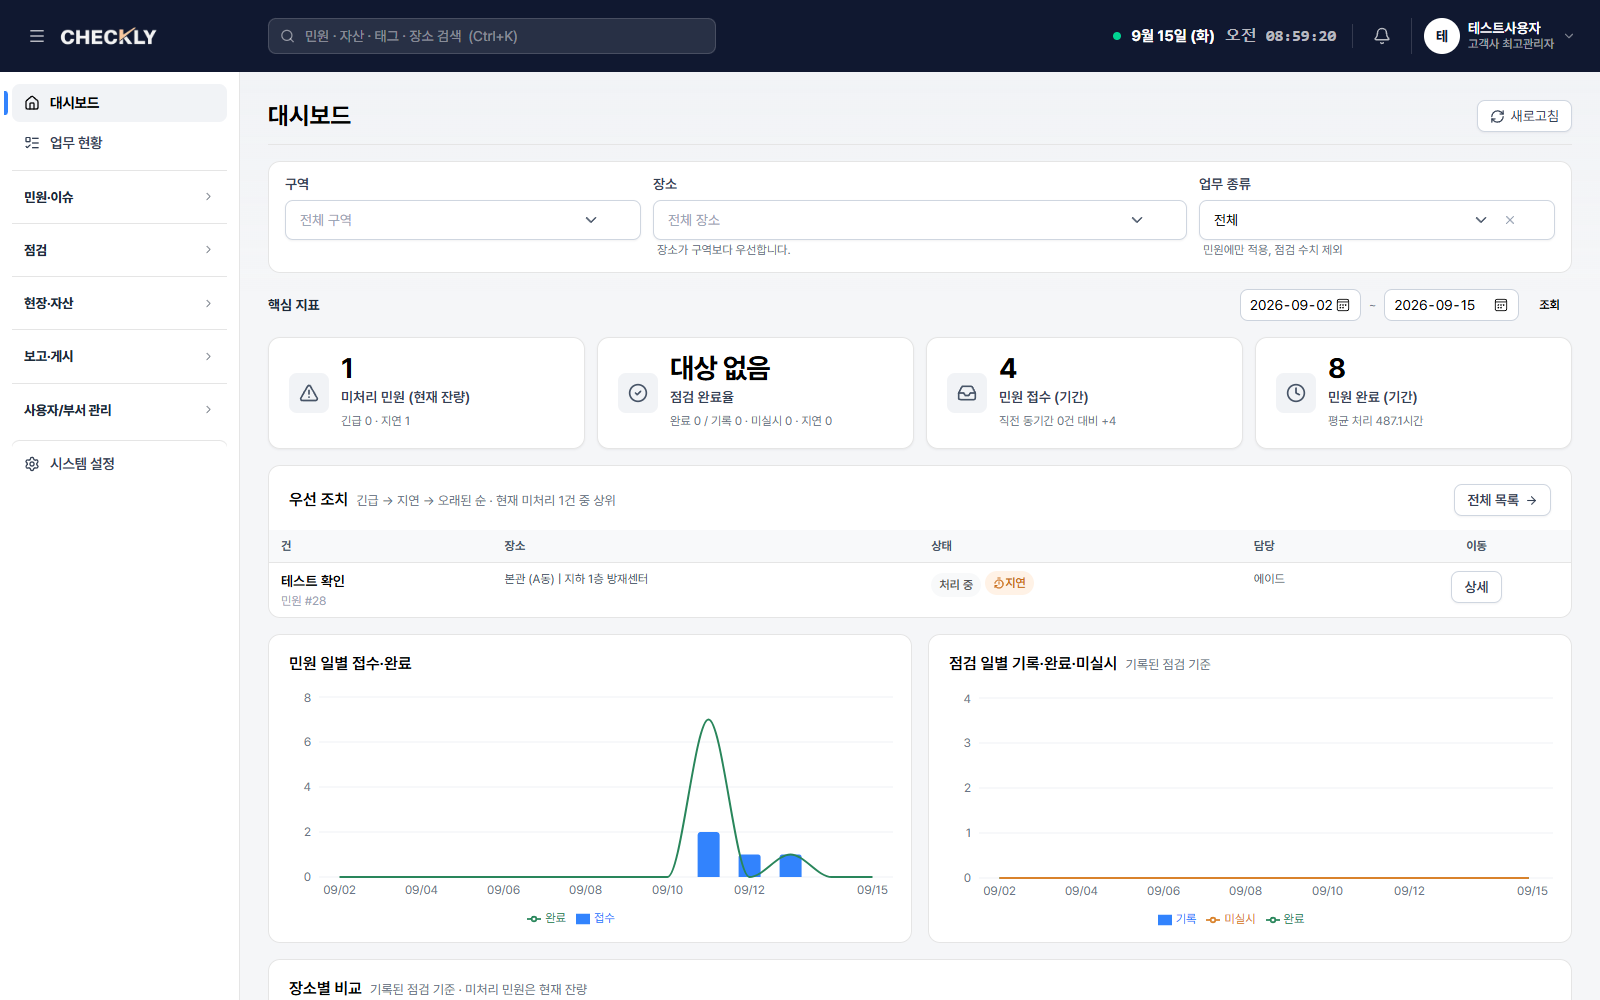The image size is (1600, 1000).
Task: Click the user avatar circle '테'
Action: tap(1441, 36)
